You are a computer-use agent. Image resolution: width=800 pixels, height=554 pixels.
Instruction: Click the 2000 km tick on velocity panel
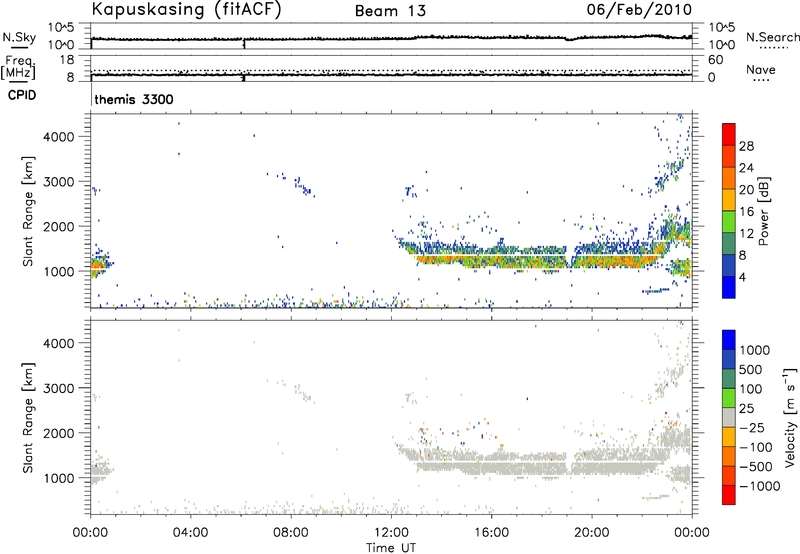coord(59,433)
